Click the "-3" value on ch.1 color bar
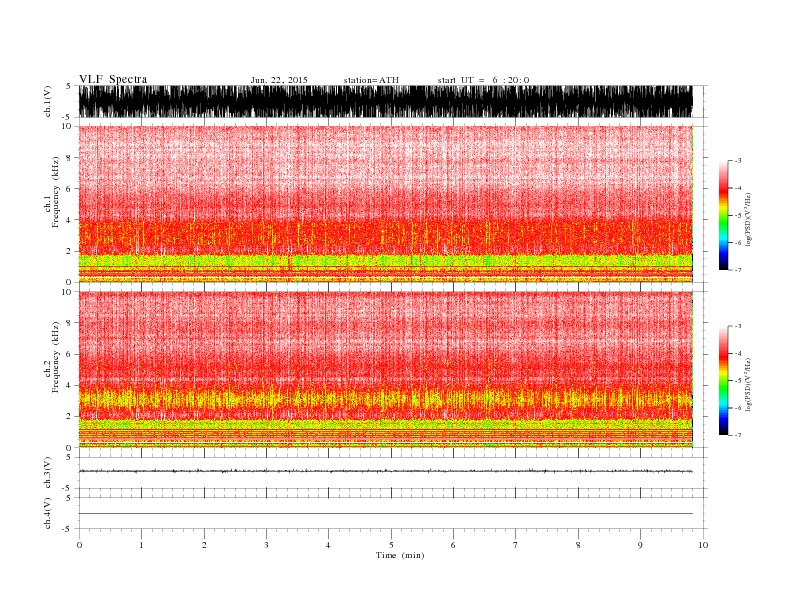Screen dimensions: 792x612 737,161
